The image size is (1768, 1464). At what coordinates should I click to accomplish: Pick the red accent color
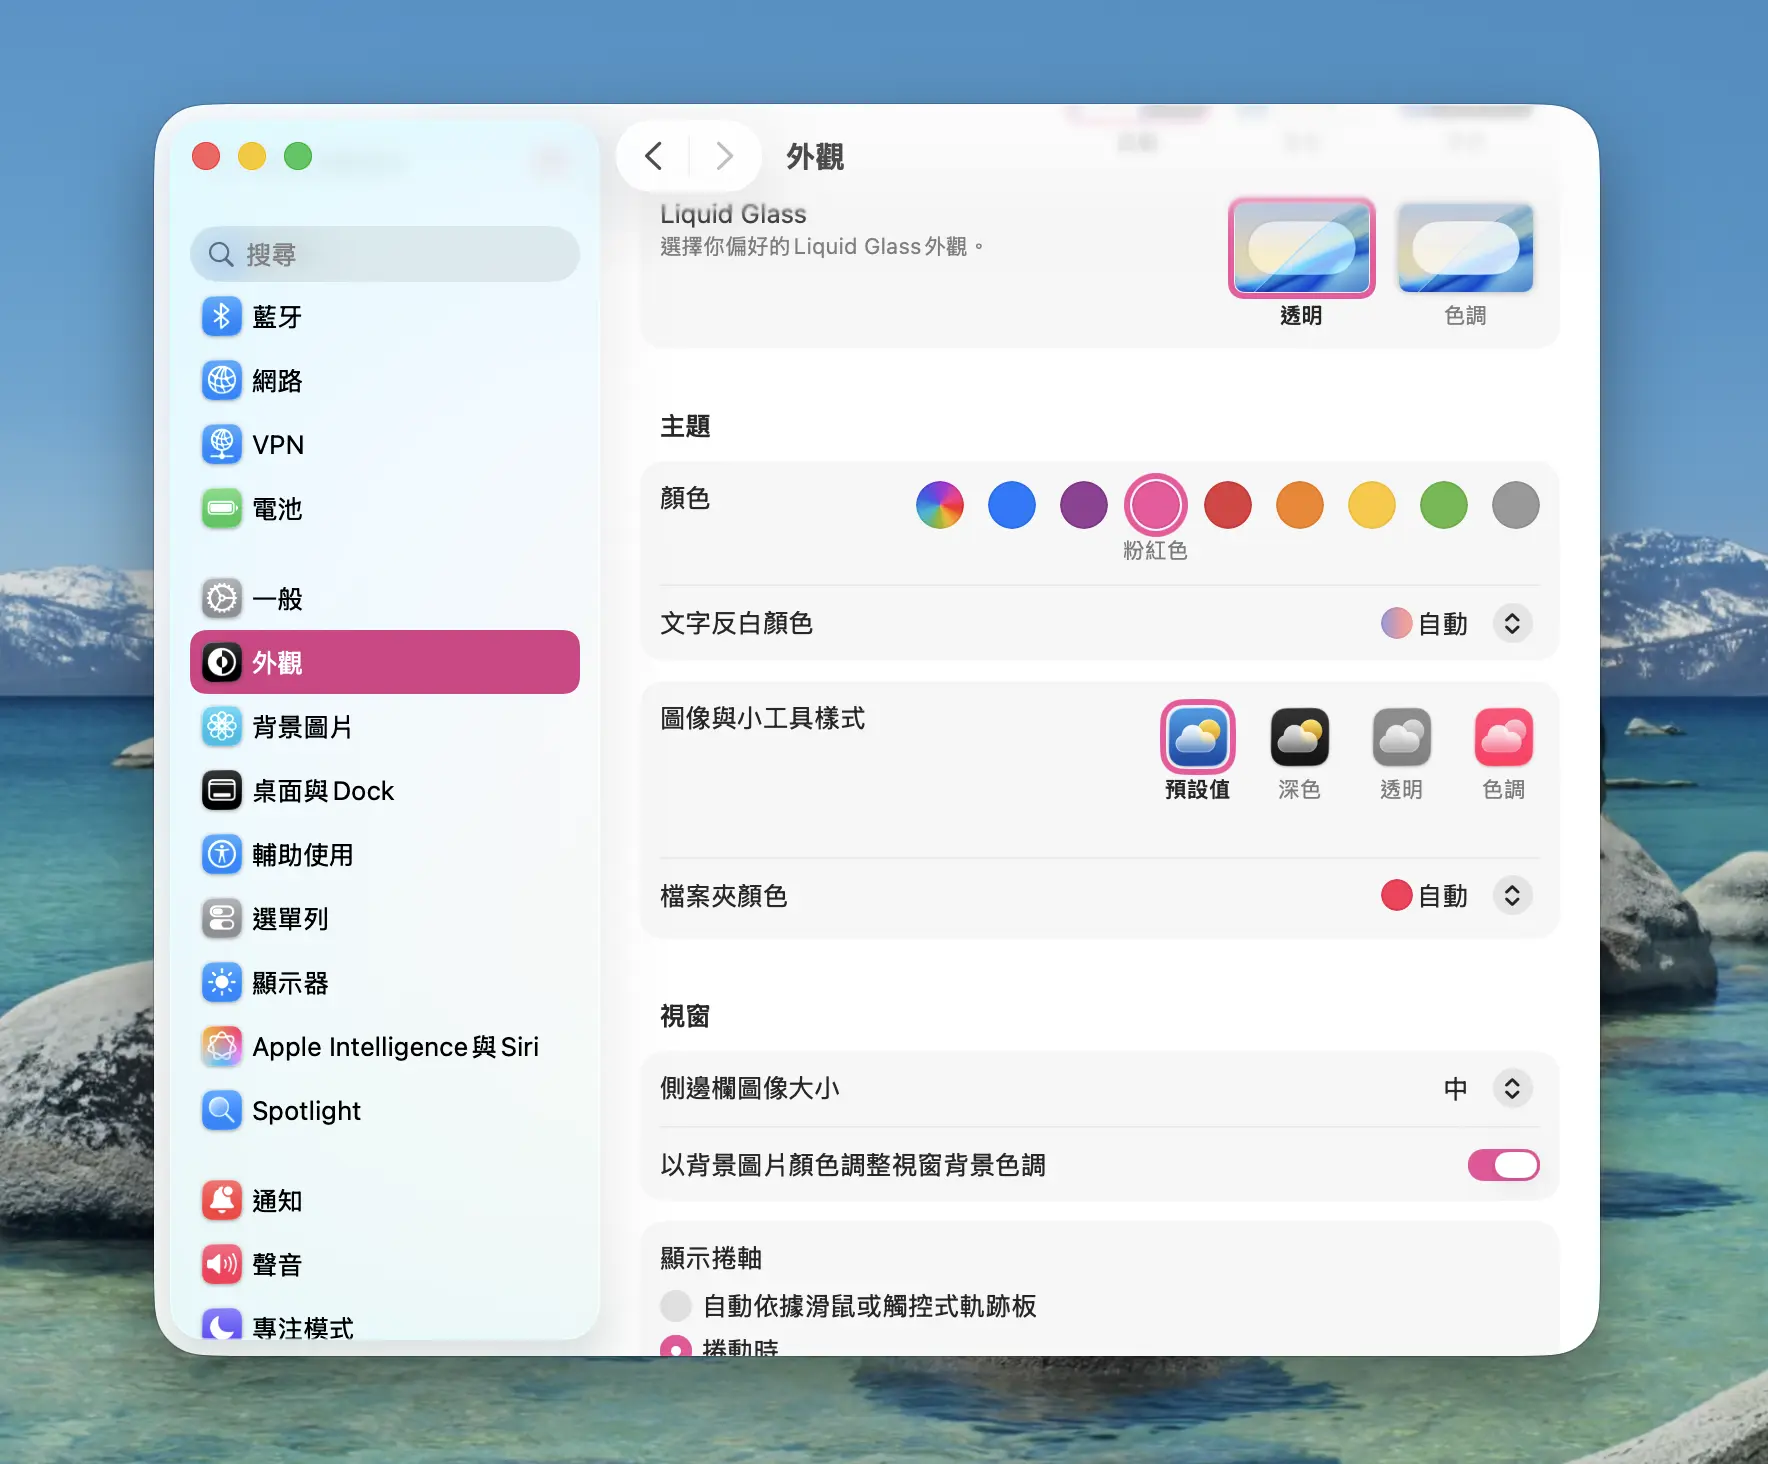click(x=1228, y=505)
